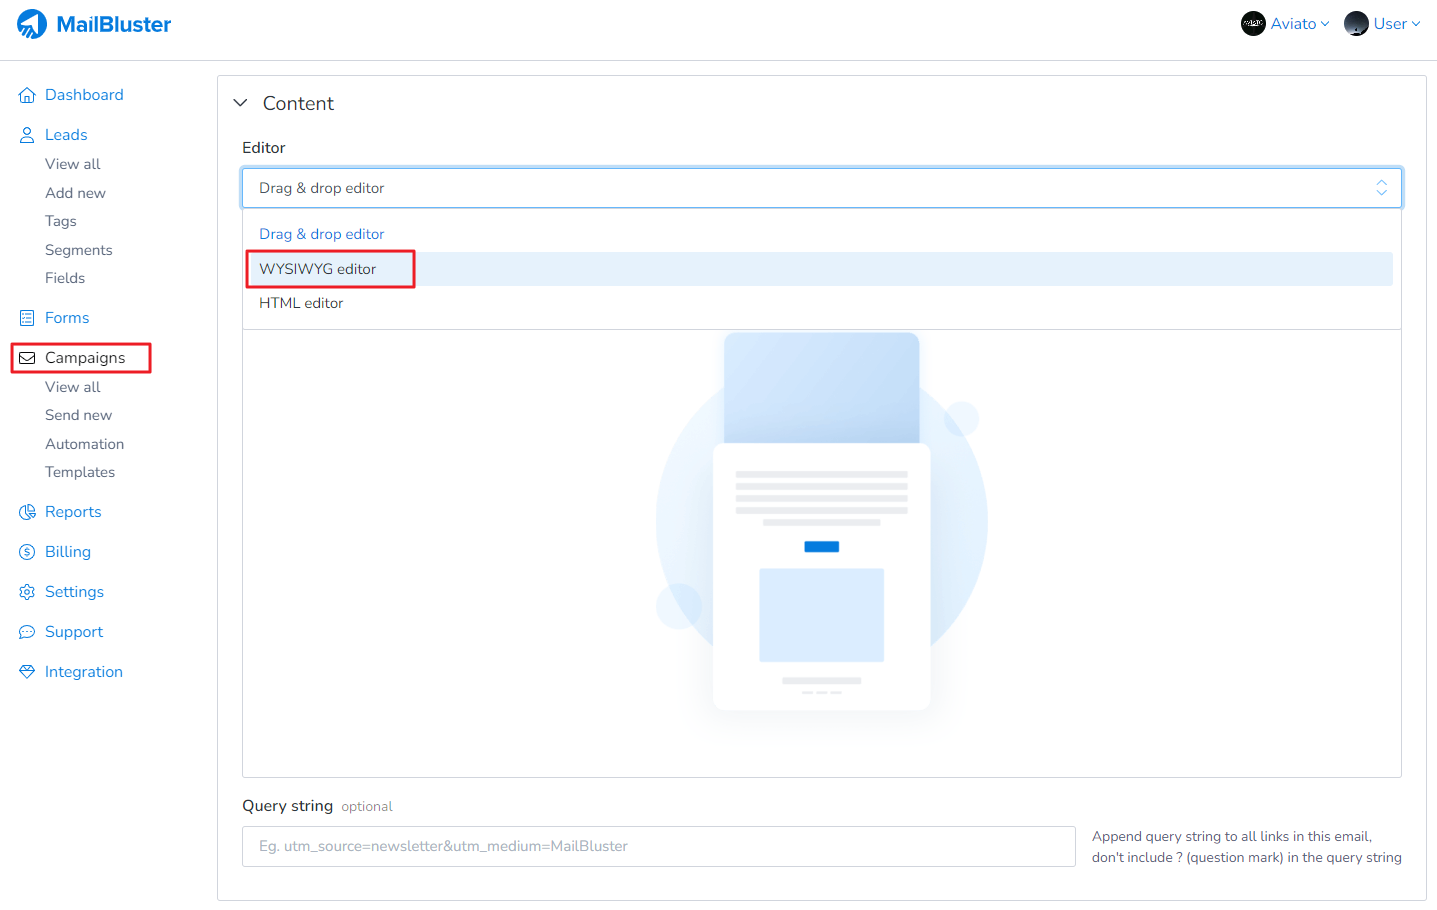Open the User account dropdown

pyautogui.click(x=1382, y=24)
